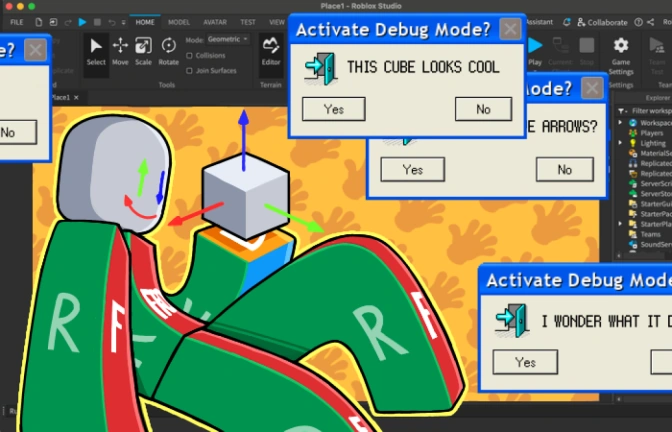Expand the Lighting node in Explorer
Screen dimensions: 672x432
click(620, 143)
